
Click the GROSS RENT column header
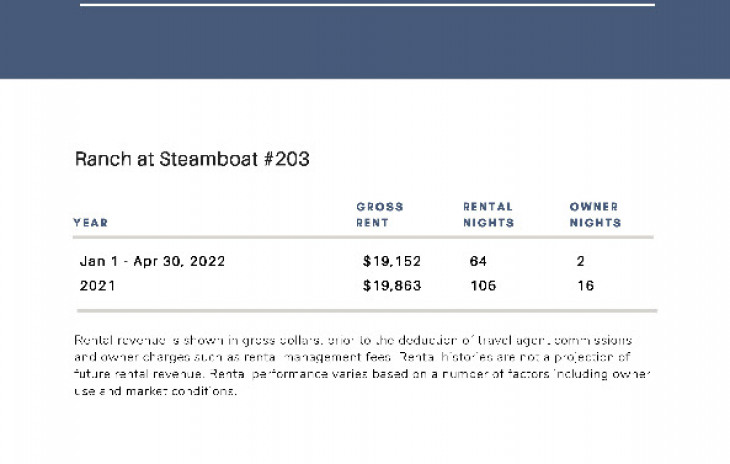tap(380, 215)
